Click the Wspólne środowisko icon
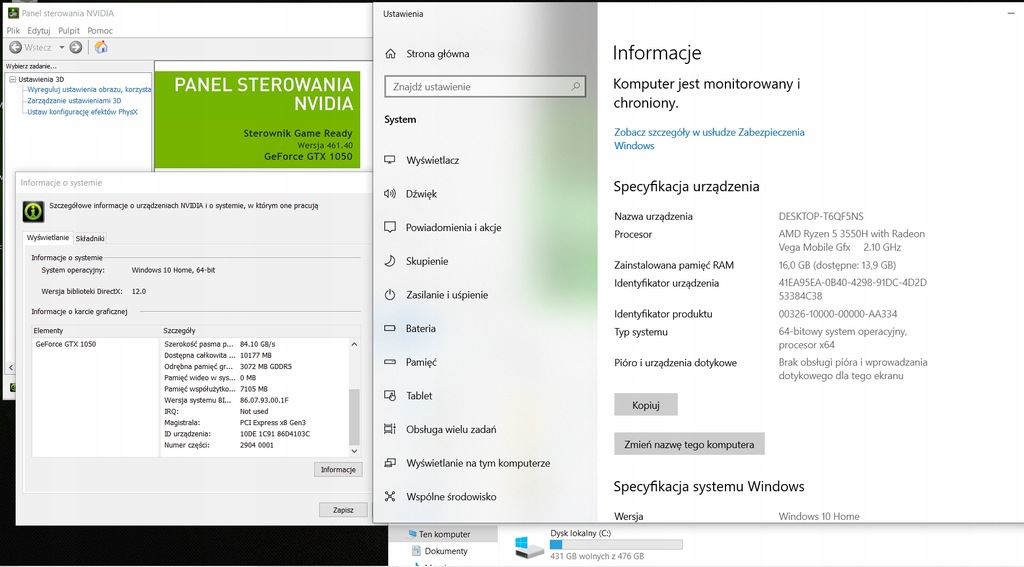Screen dimensions: 1024x567 coord(390,496)
